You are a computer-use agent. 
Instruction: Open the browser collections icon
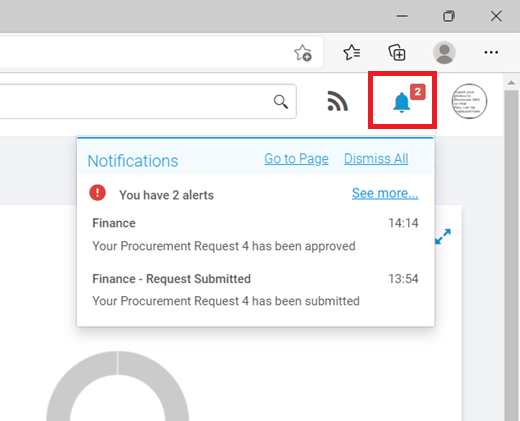click(397, 52)
